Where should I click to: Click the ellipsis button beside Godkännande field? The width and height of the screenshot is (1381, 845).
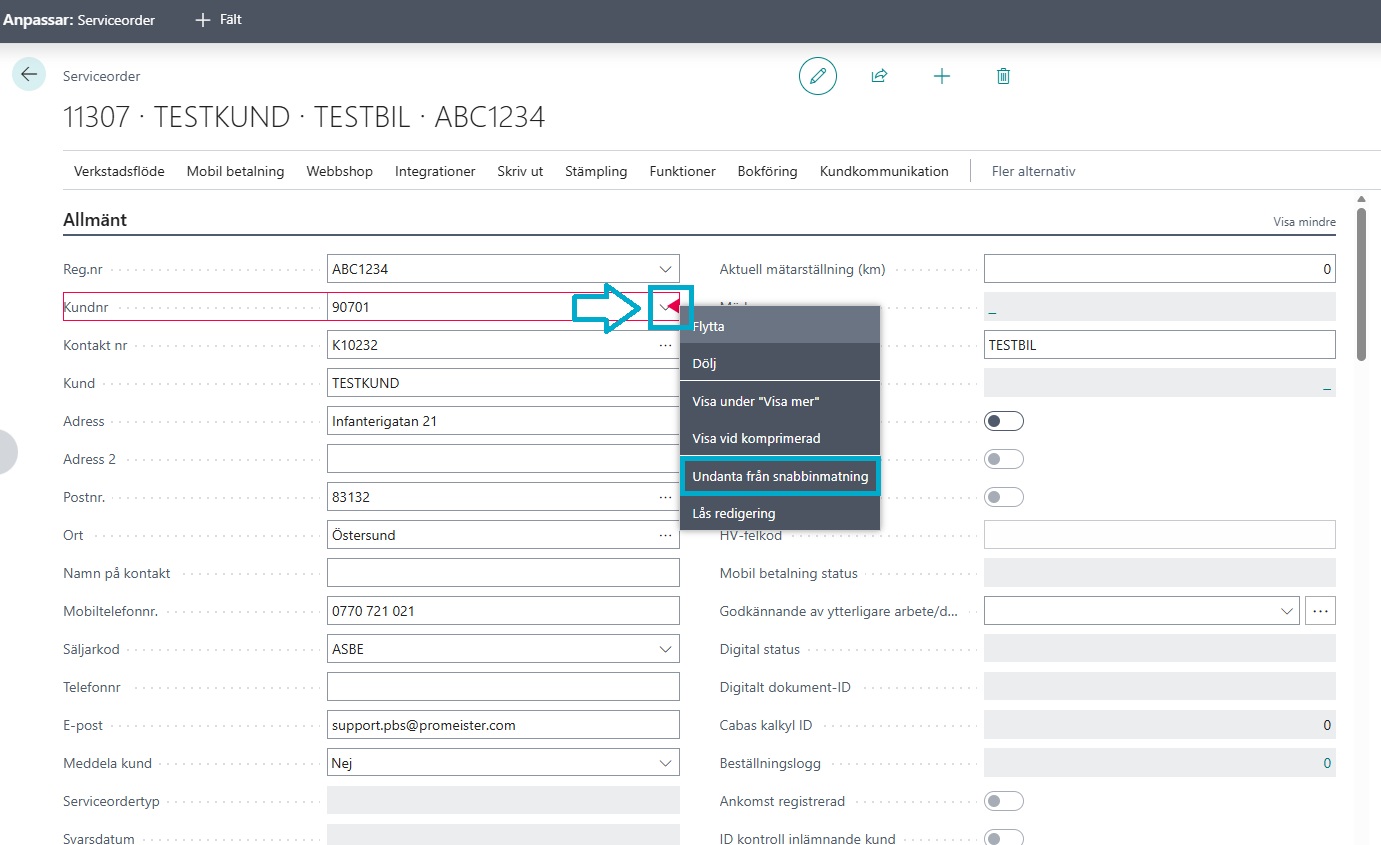(x=1320, y=611)
